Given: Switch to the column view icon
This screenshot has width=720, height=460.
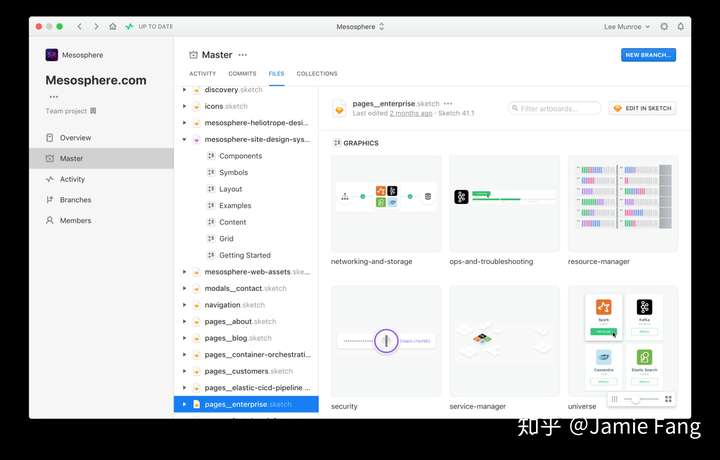Looking at the screenshot, I should tap(614, 399).
